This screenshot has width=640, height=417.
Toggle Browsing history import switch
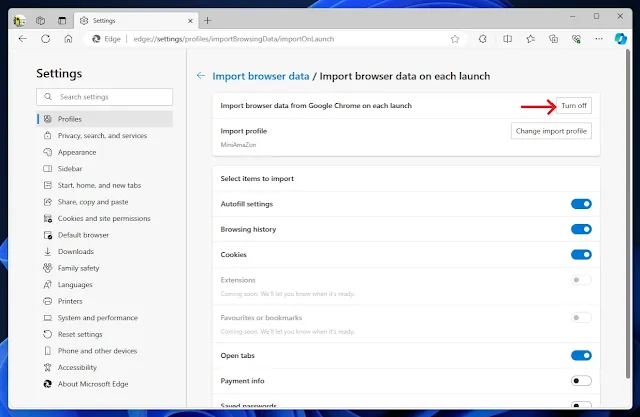pos(581,229)
